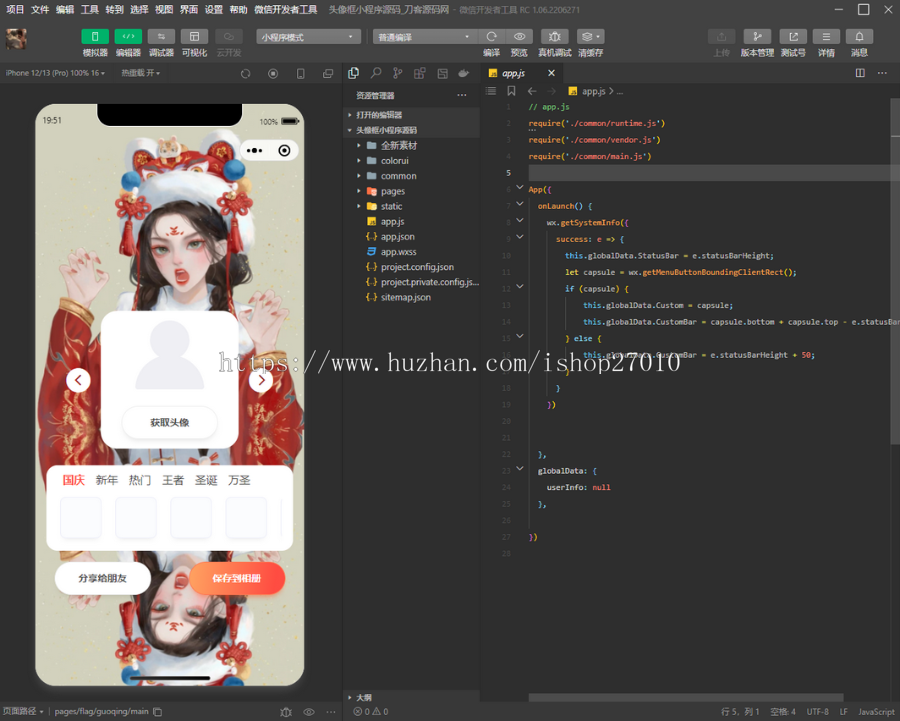Open the Source Control icon

[398, 73]
